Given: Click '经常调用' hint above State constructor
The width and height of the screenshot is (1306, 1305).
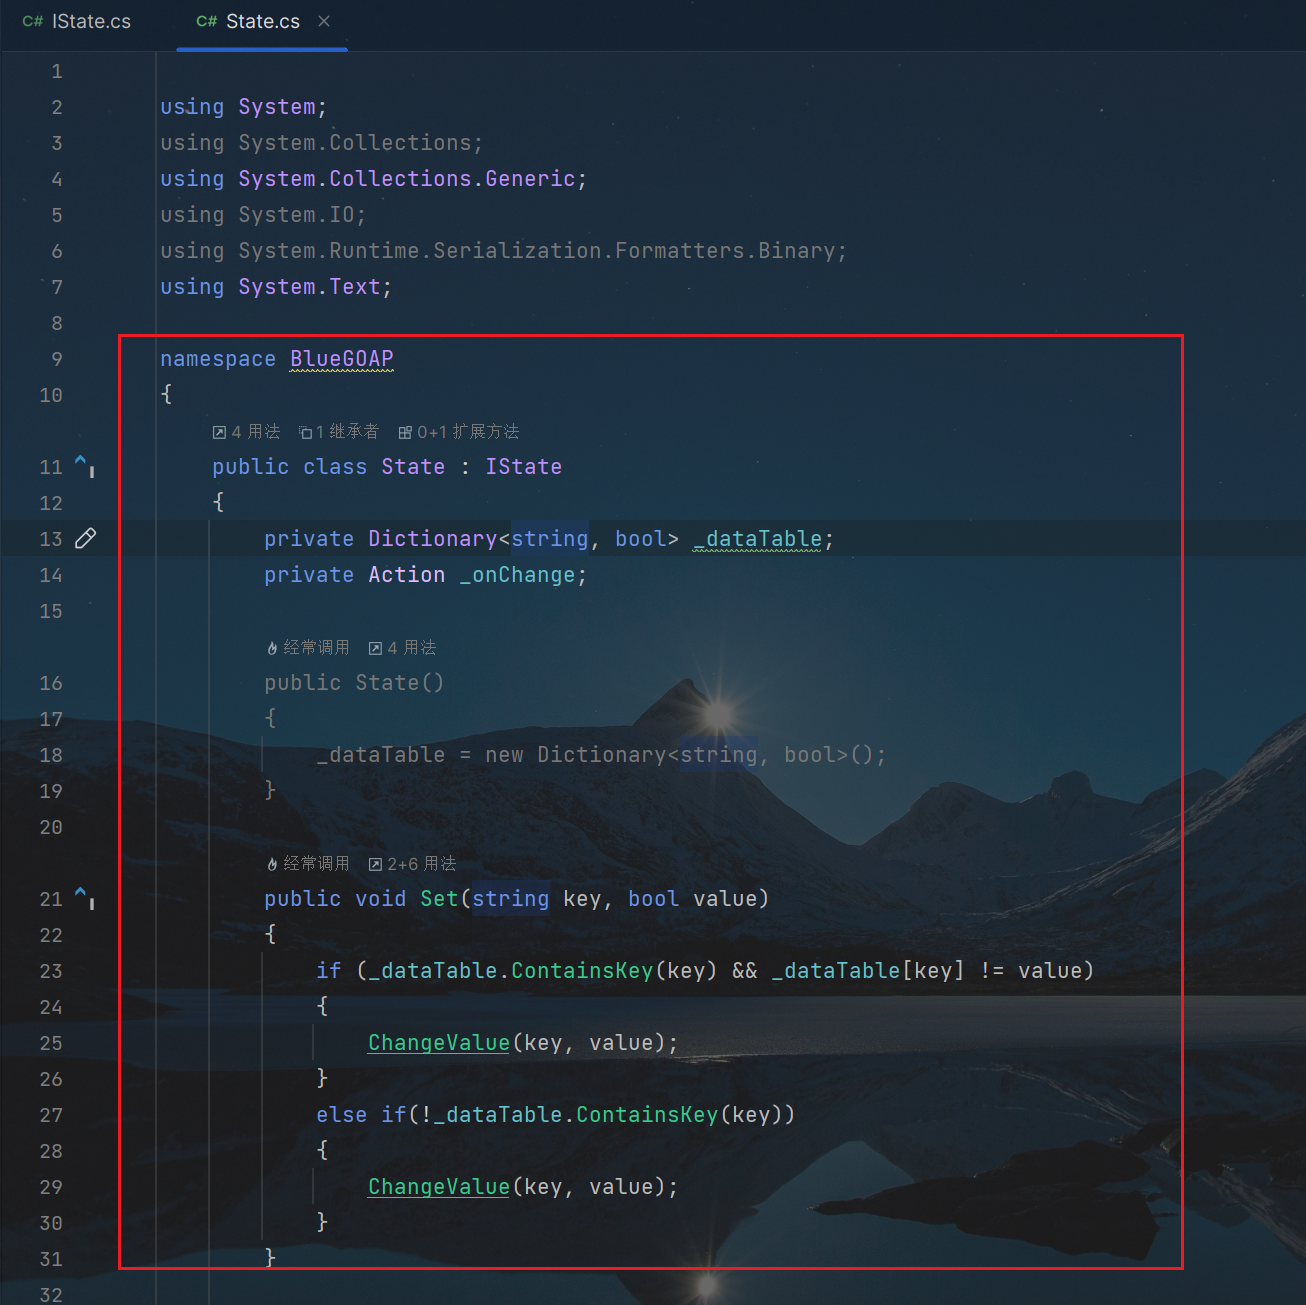Looking at the screenshot, I should 308,647.
